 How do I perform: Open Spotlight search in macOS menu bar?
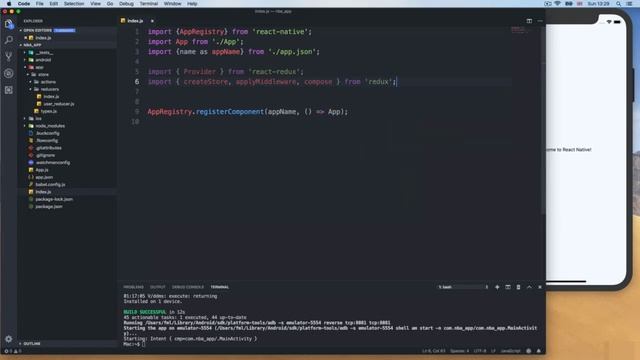(618, 4)
